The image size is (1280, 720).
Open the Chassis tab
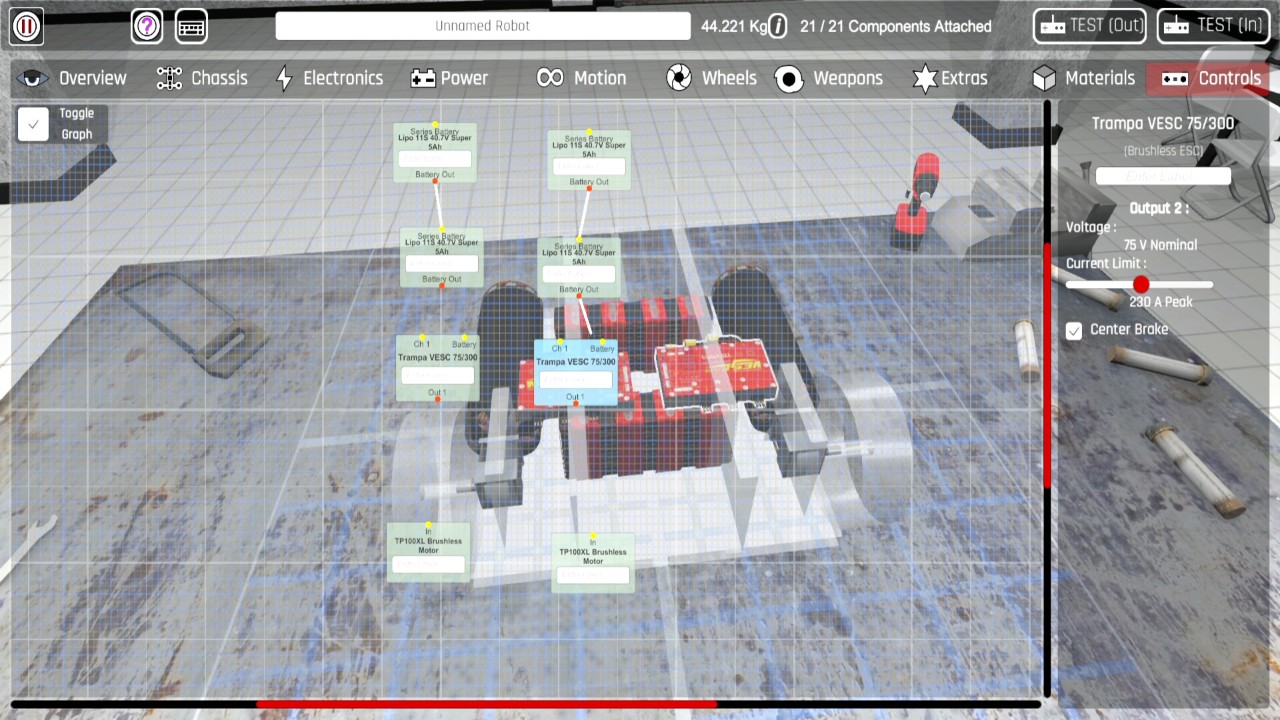[x=202, y=78]
